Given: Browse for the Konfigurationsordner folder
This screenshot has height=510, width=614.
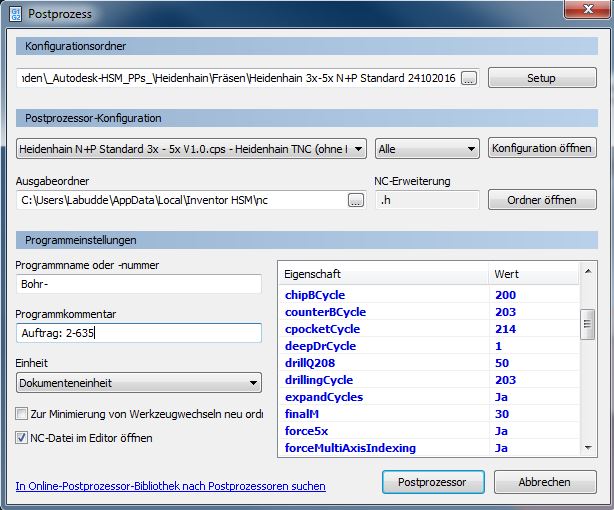Looking at the screenshot, I should click(x=469, y=78).
